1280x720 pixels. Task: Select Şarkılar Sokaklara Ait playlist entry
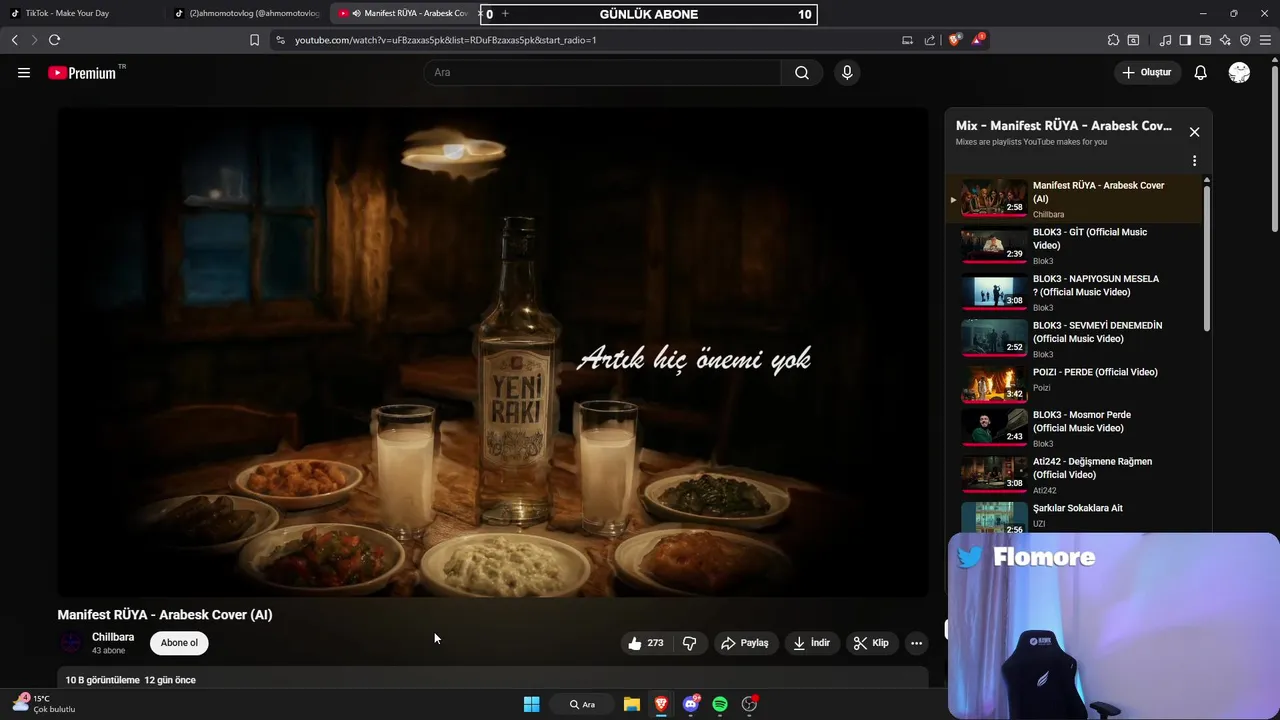(x=1075, y=516)
